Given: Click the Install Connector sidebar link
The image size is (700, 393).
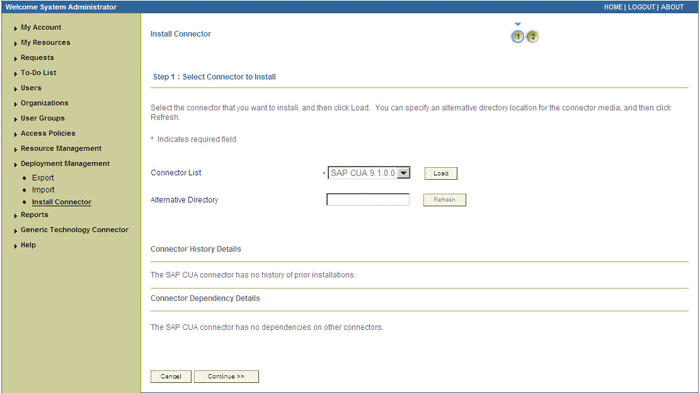Looking at the screenshot, I should [x=62, y=202].
